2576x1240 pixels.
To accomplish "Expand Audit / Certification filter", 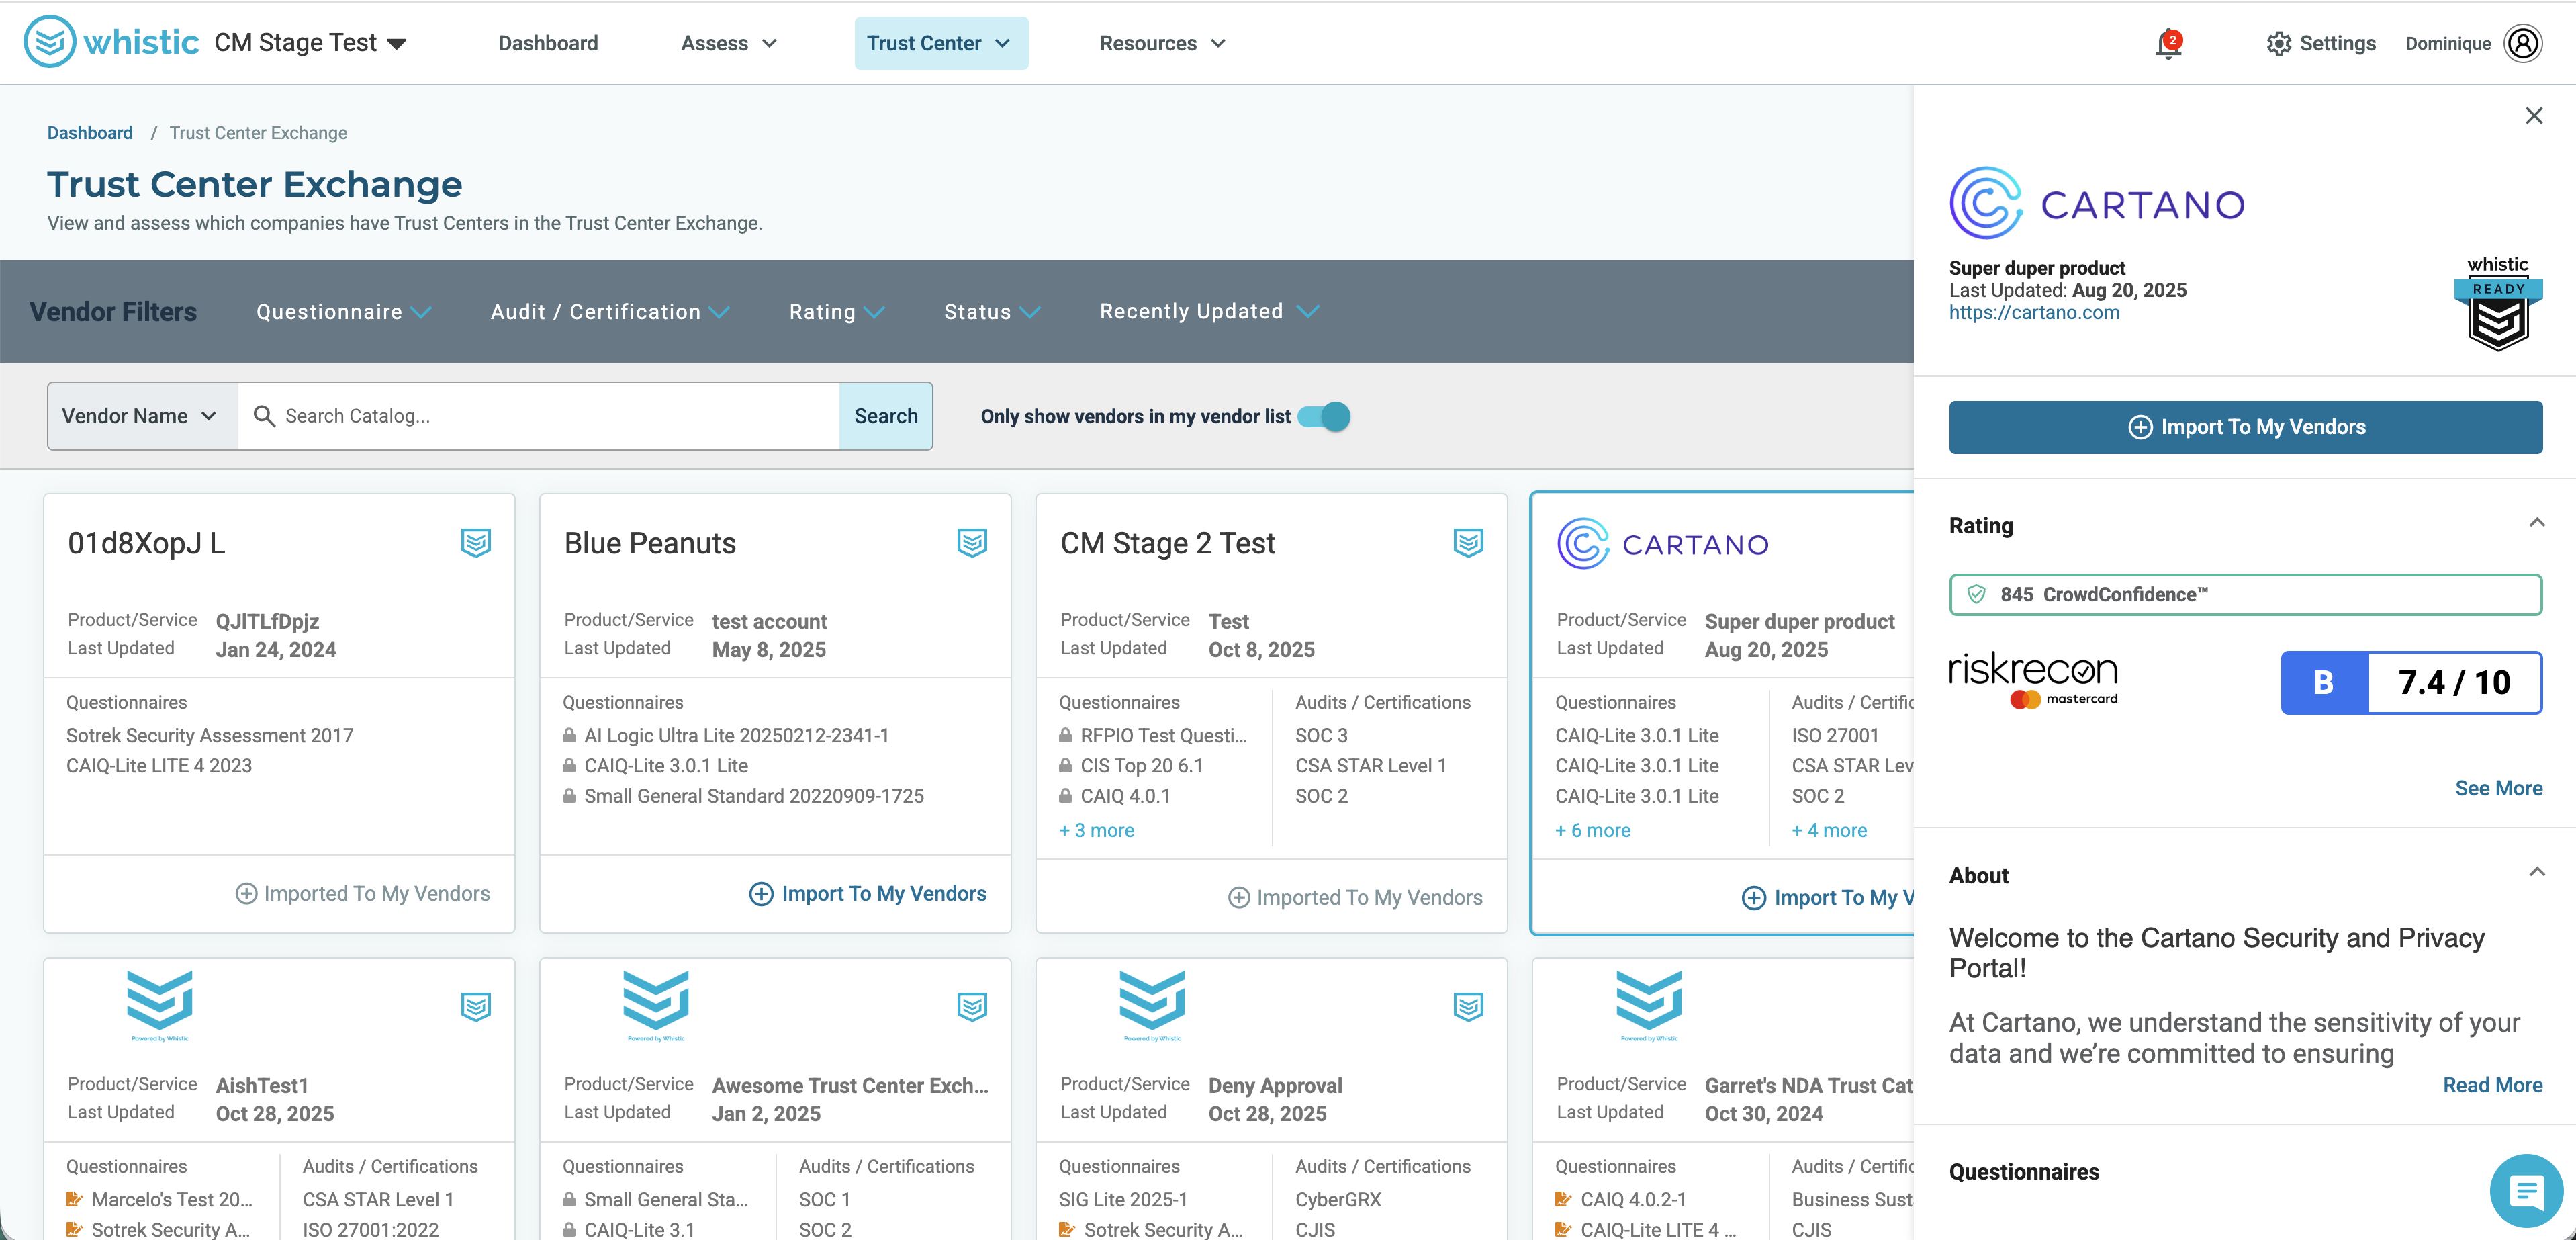I will (610, 312).
